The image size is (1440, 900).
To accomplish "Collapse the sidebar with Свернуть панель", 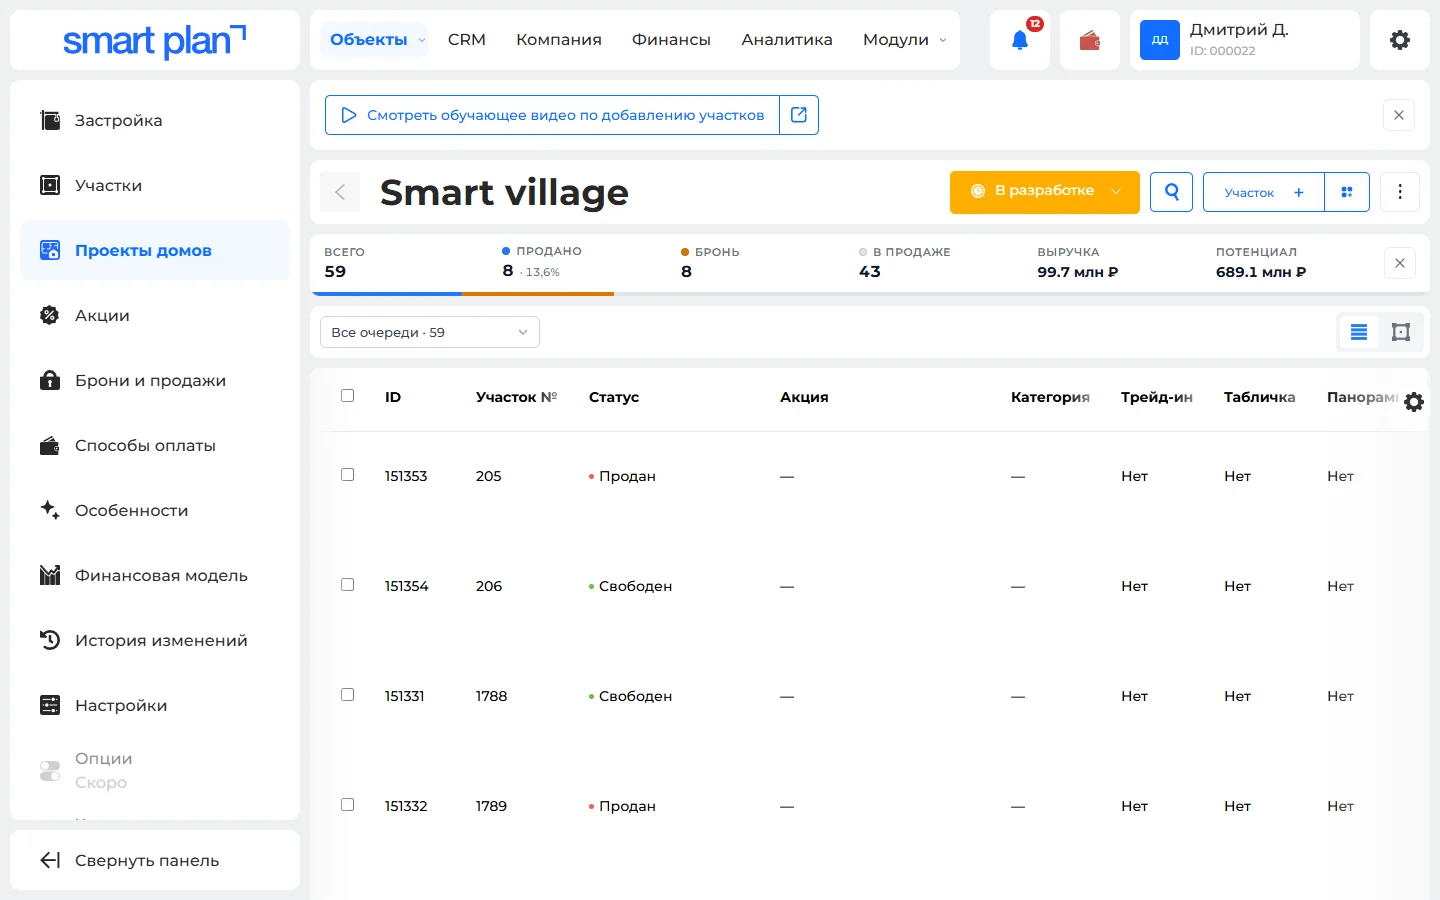I will tap(155, 860).
